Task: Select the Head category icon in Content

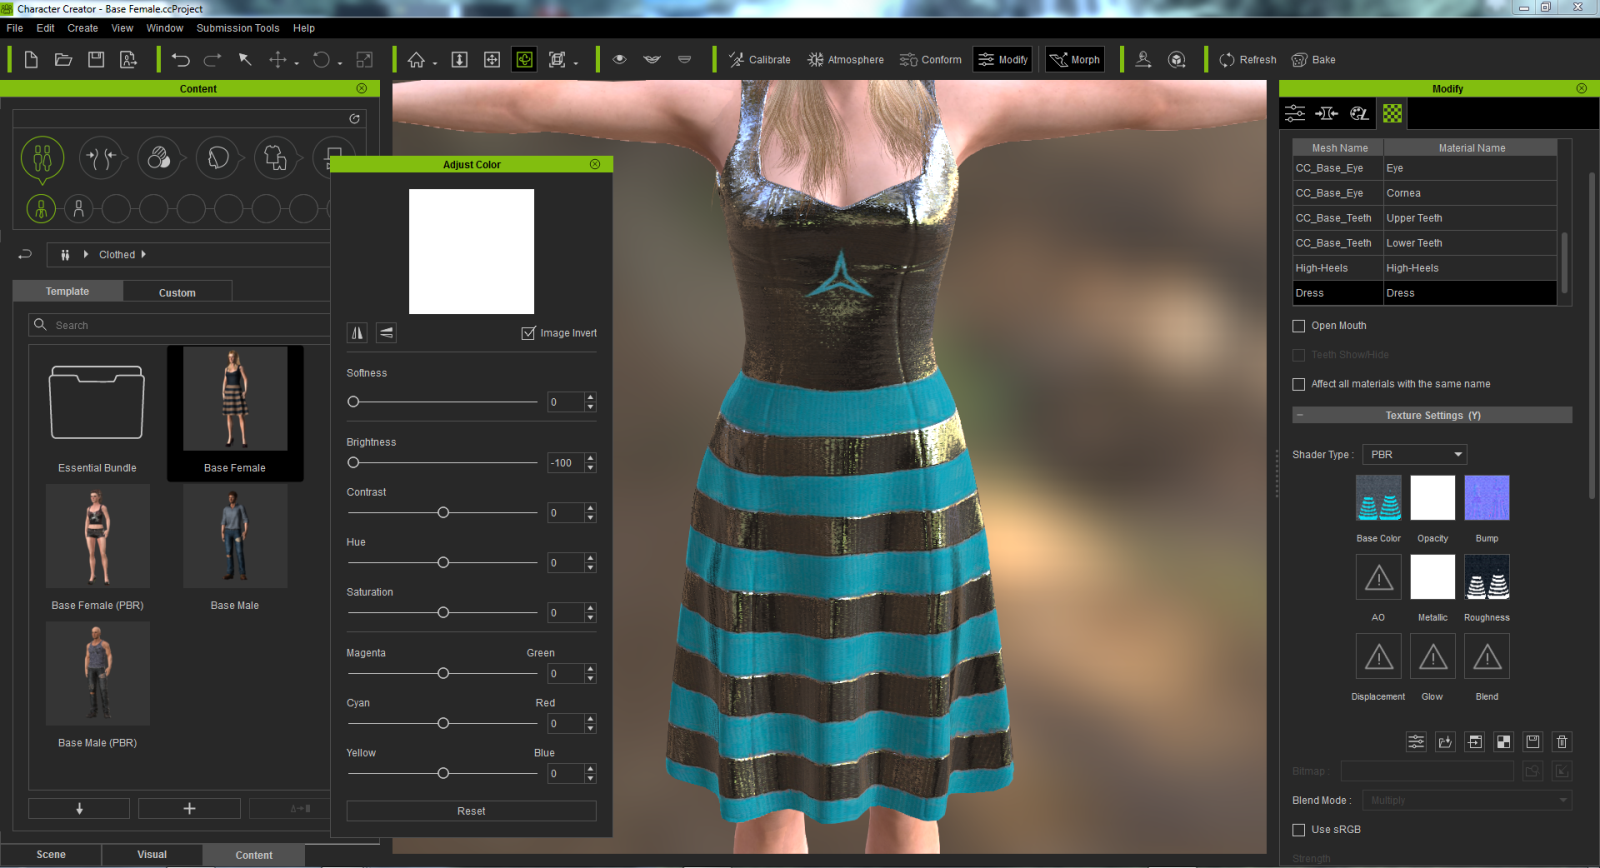Action: (x=218, y=158)
